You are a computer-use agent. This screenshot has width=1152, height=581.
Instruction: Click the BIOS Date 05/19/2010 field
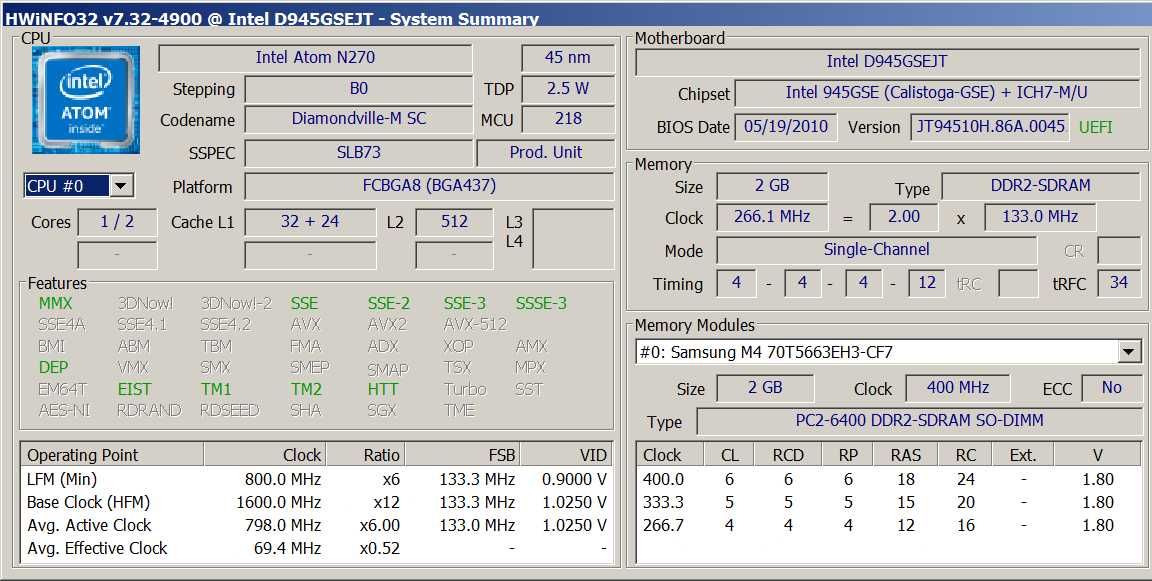[786, 126]
